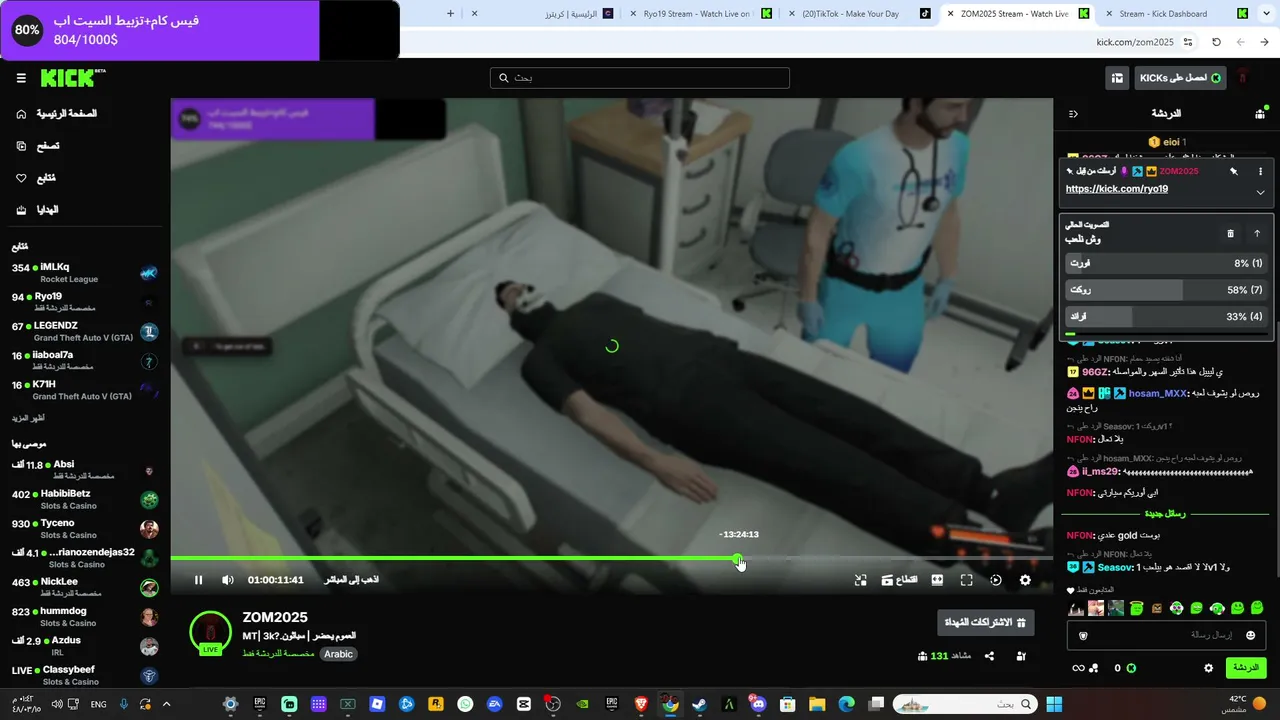
Task: Click the shield icon in chat input
Action: tap(1083, 635)
